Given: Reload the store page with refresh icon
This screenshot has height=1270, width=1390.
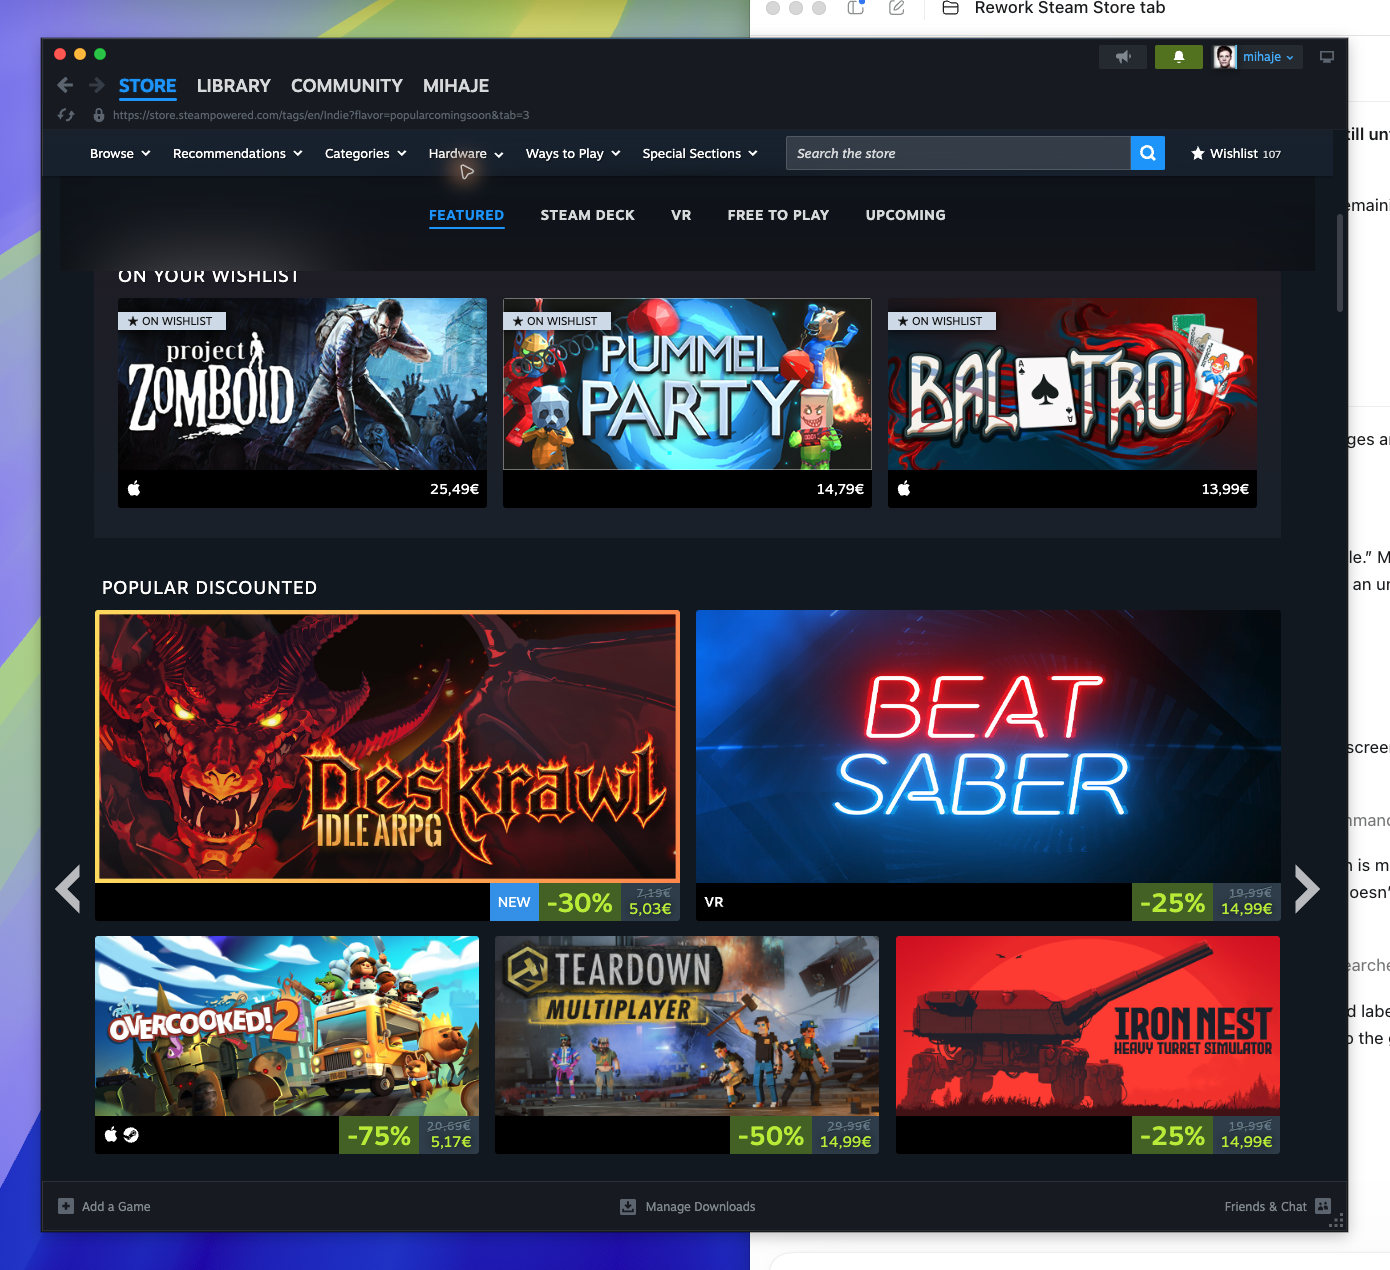Looking at the screenshot, I should coord(66,115).
